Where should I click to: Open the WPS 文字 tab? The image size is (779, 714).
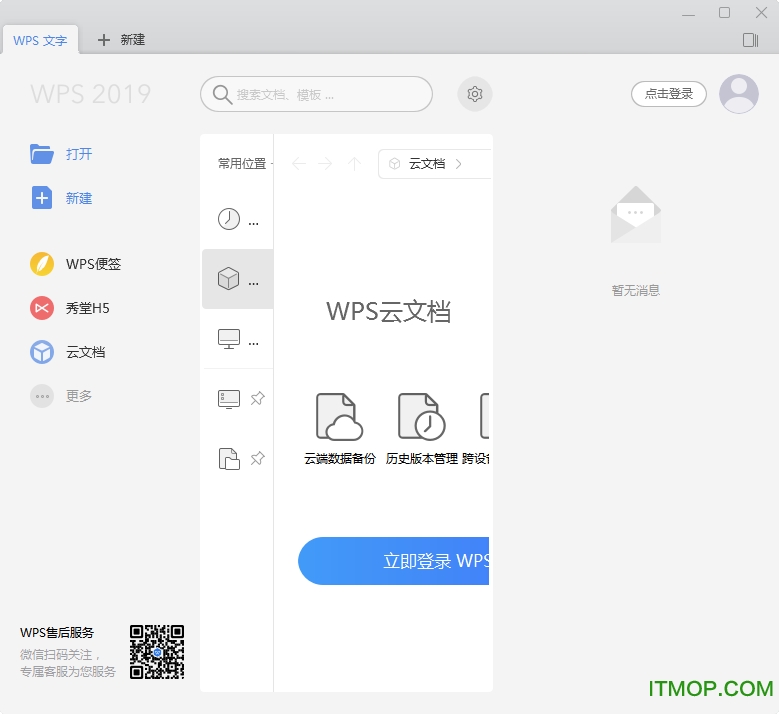(40, 40)
